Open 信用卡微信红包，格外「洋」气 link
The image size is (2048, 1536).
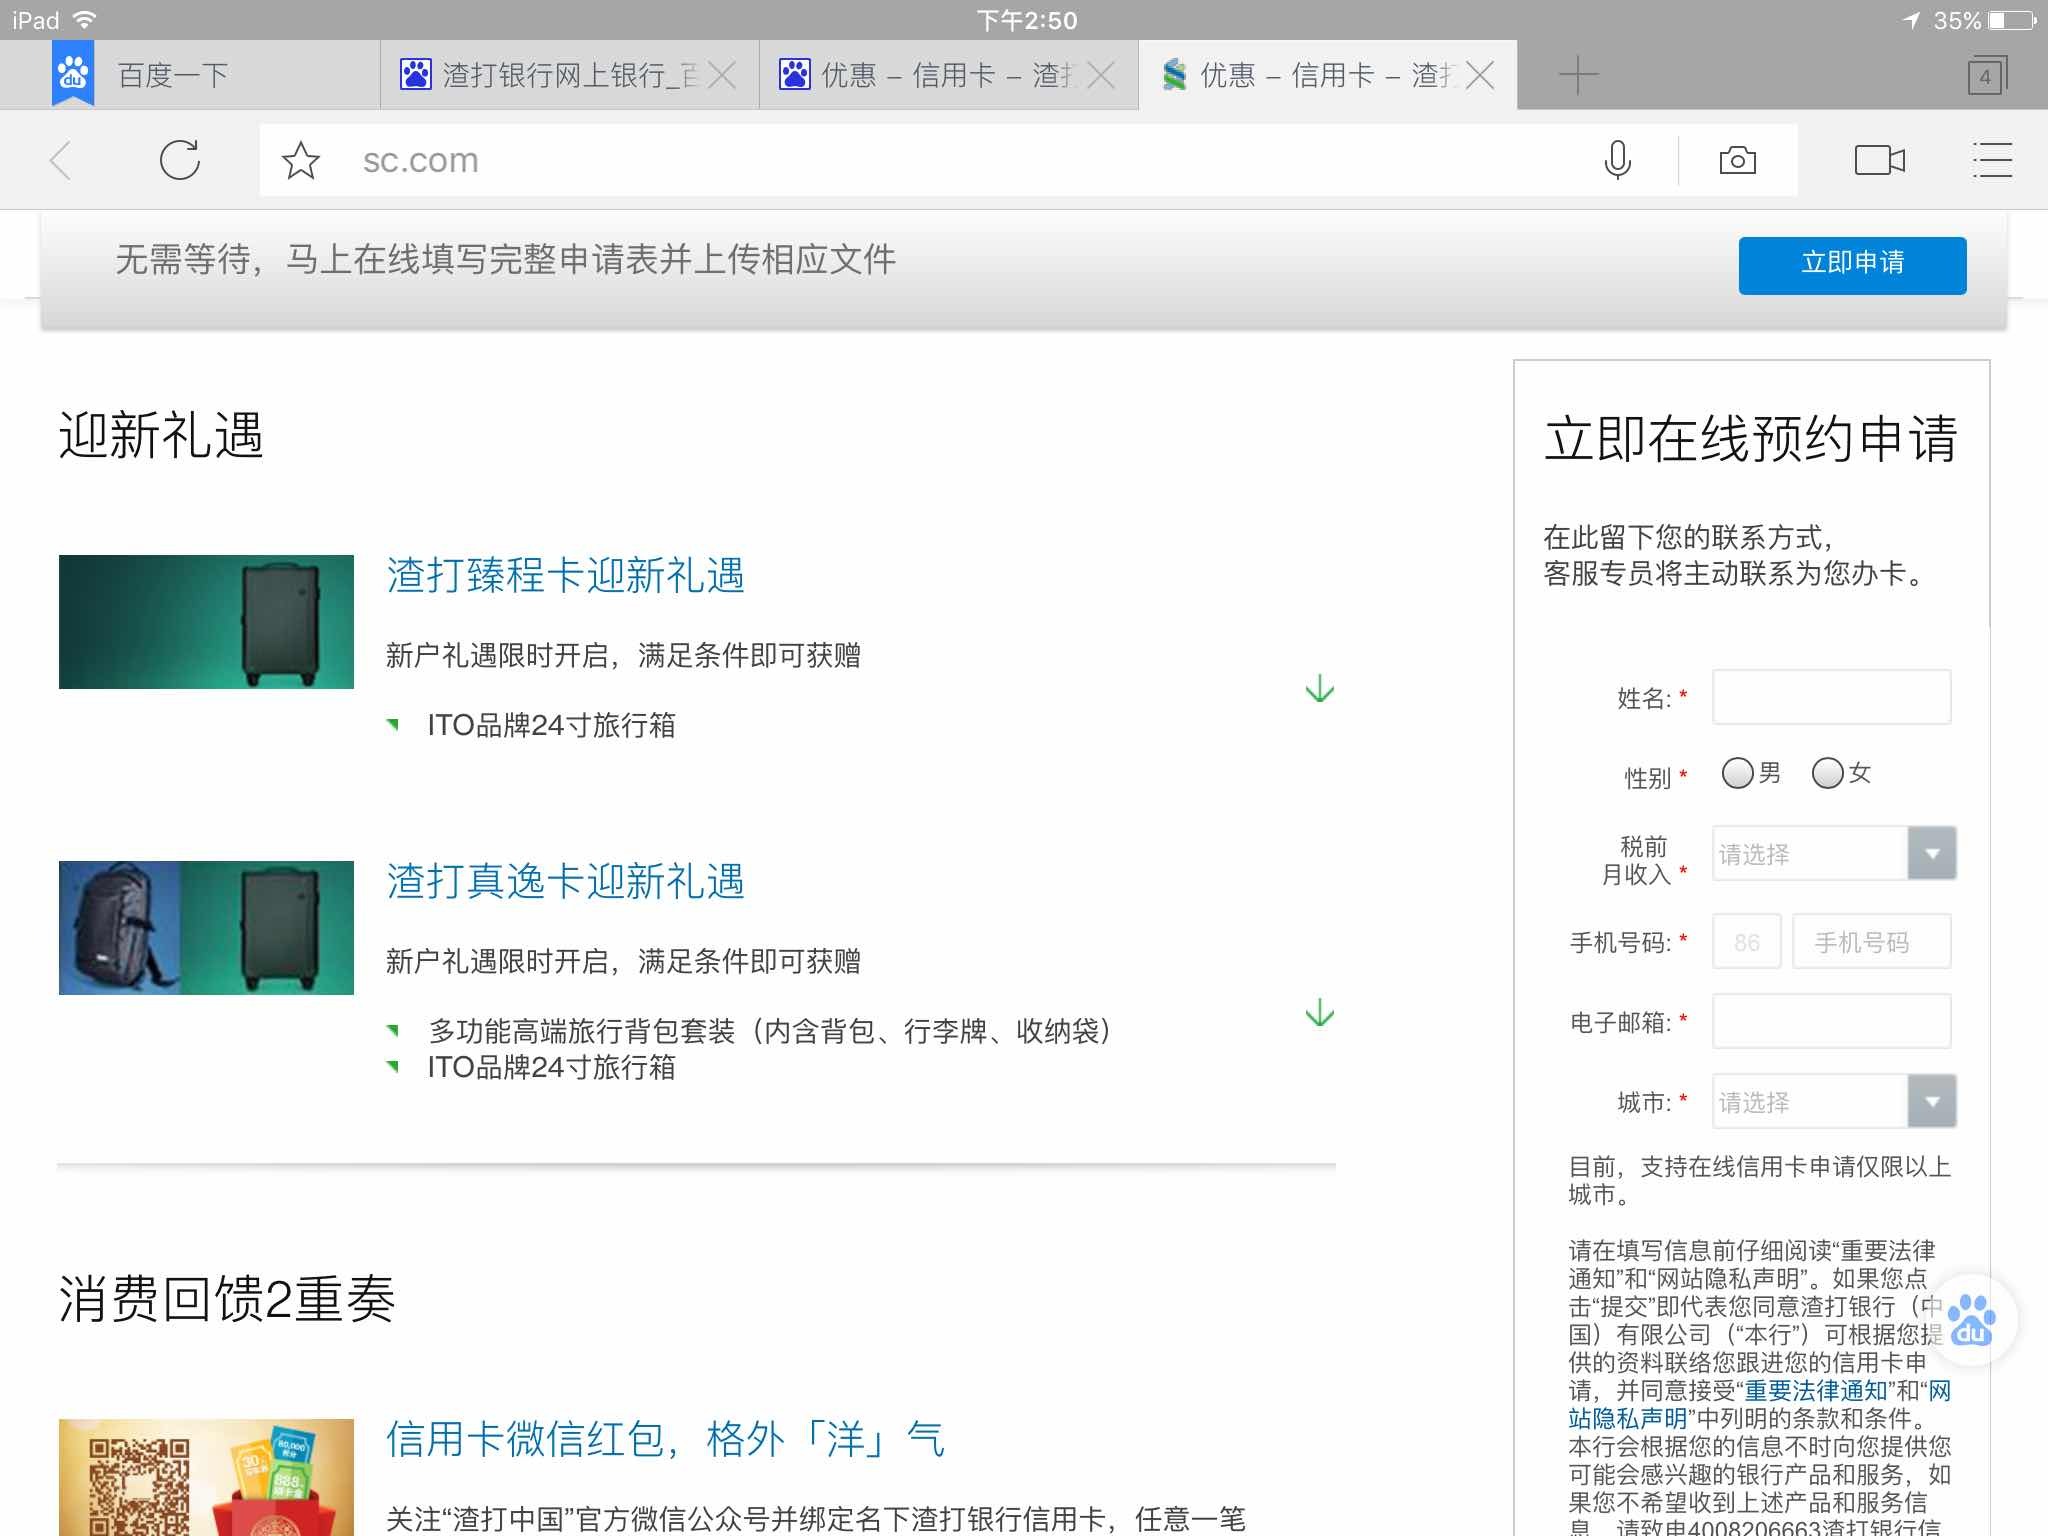pyautogui.click(x=665, y=1440)
